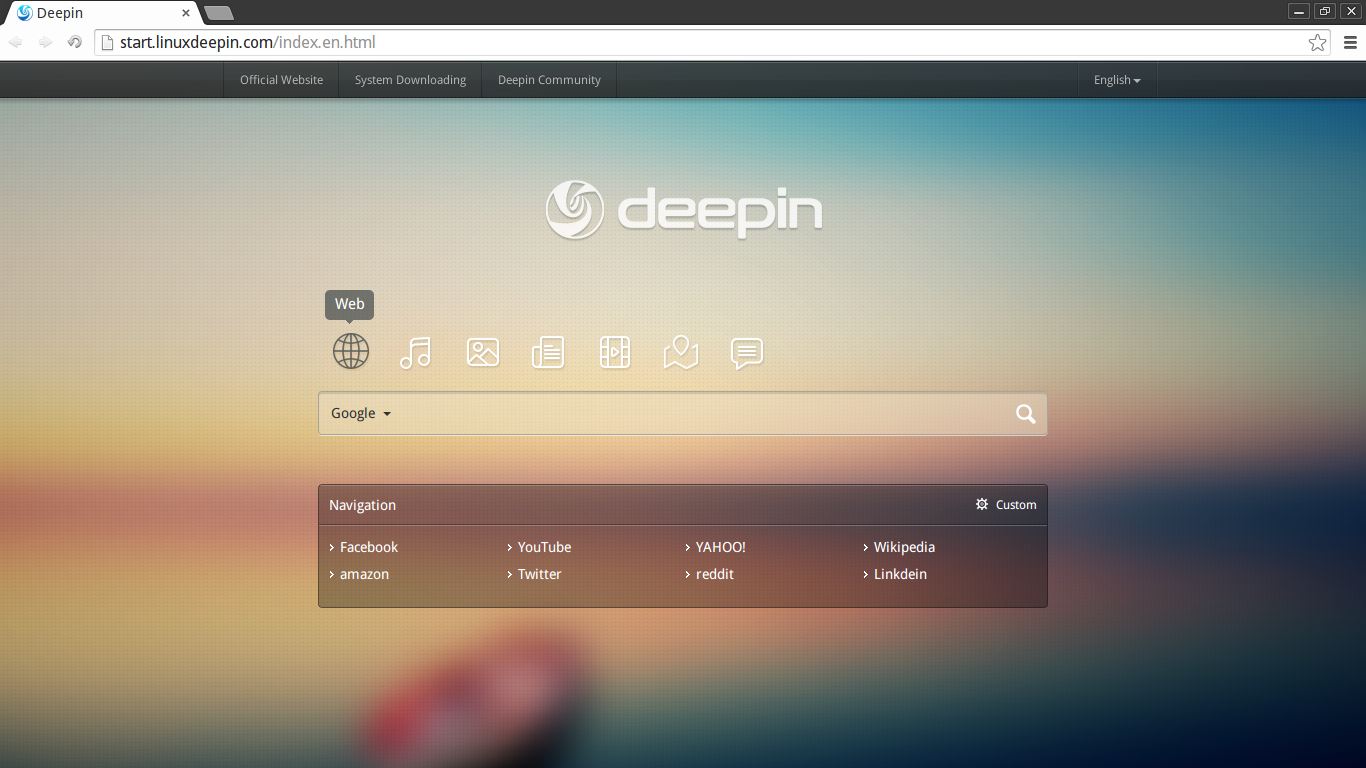Close the Deepin browser tab
The width and height of the screenshot is (1366, 768).
pyautogui.click(x=185, y=13)
